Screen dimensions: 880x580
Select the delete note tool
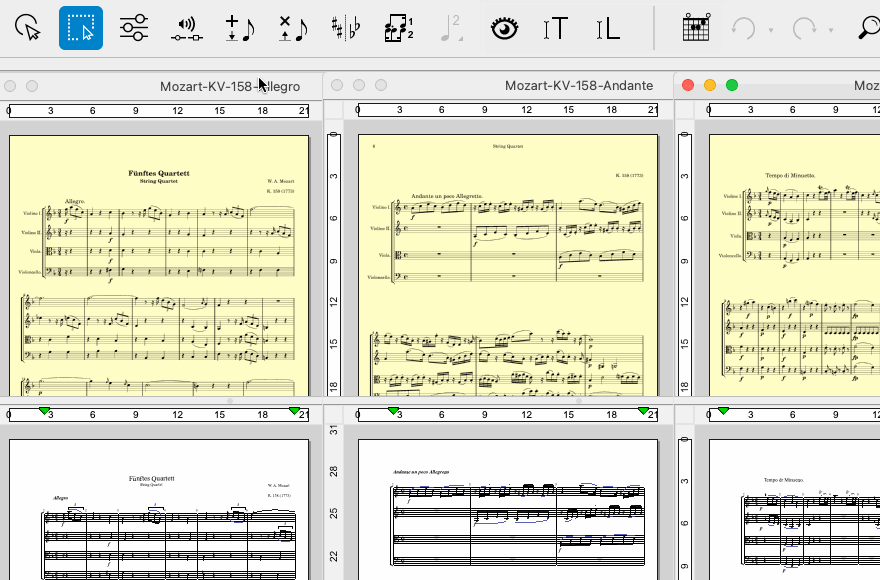tap(292, 28)
